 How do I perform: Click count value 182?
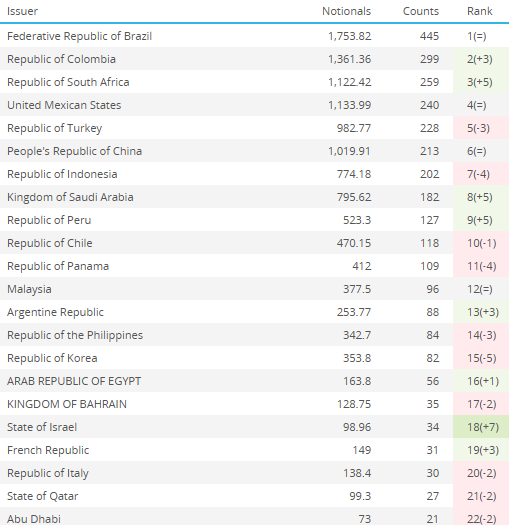coord(429,197)
